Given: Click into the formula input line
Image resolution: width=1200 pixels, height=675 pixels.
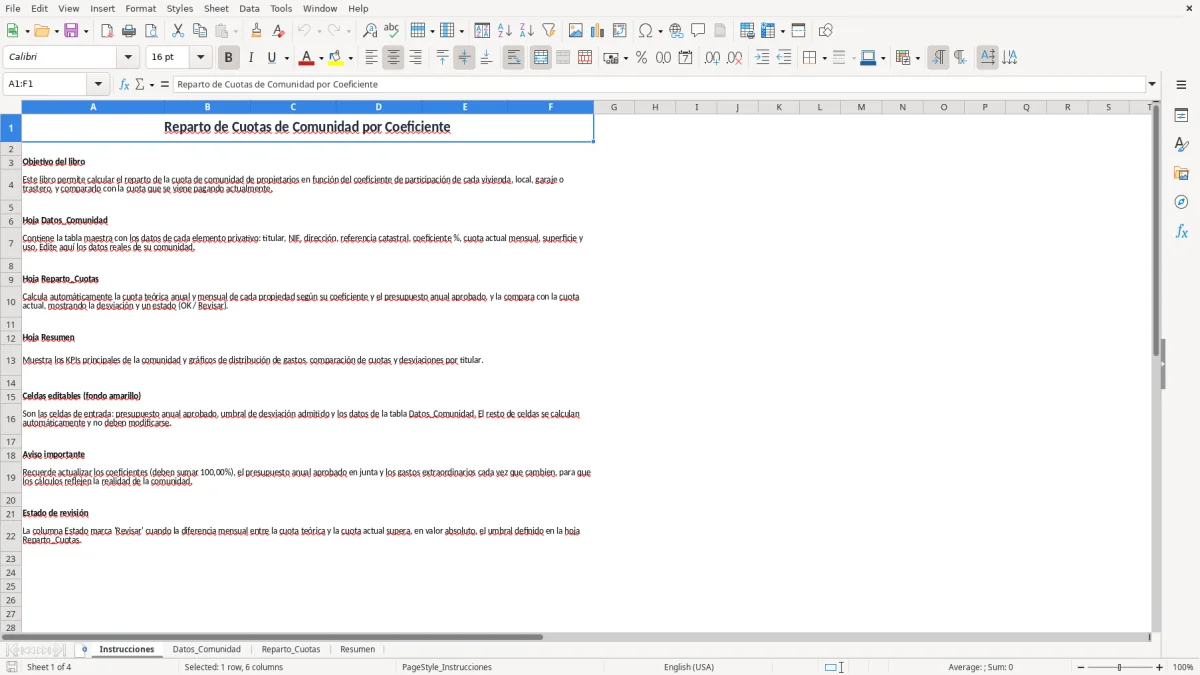Looking at the screenshot, I should pos(659,84).
